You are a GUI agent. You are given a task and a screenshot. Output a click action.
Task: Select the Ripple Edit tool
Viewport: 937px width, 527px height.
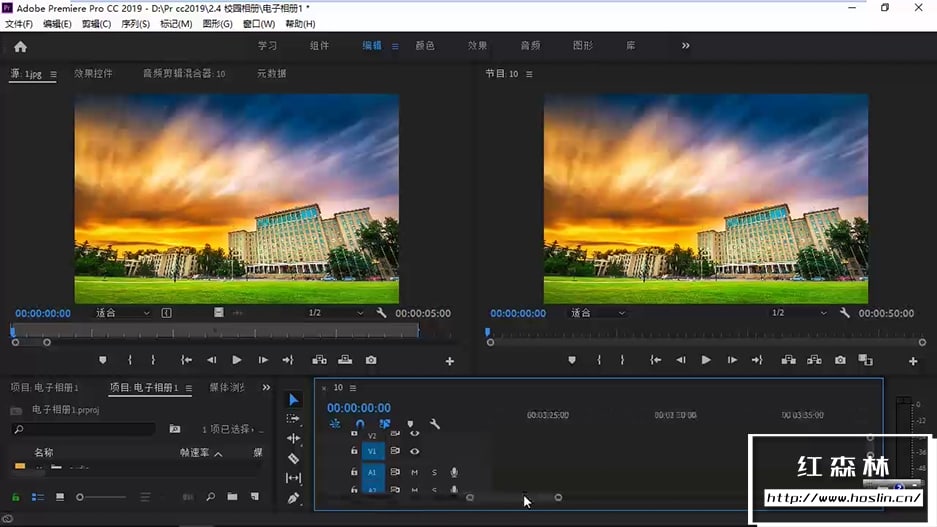(x=293, y=439)
